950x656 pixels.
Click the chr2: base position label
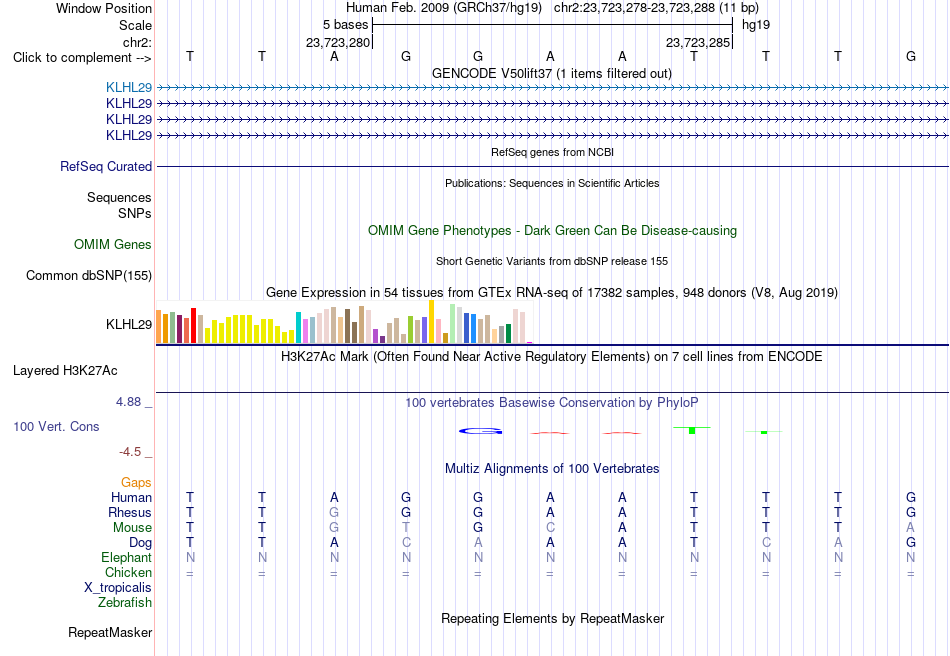(137, 43)
